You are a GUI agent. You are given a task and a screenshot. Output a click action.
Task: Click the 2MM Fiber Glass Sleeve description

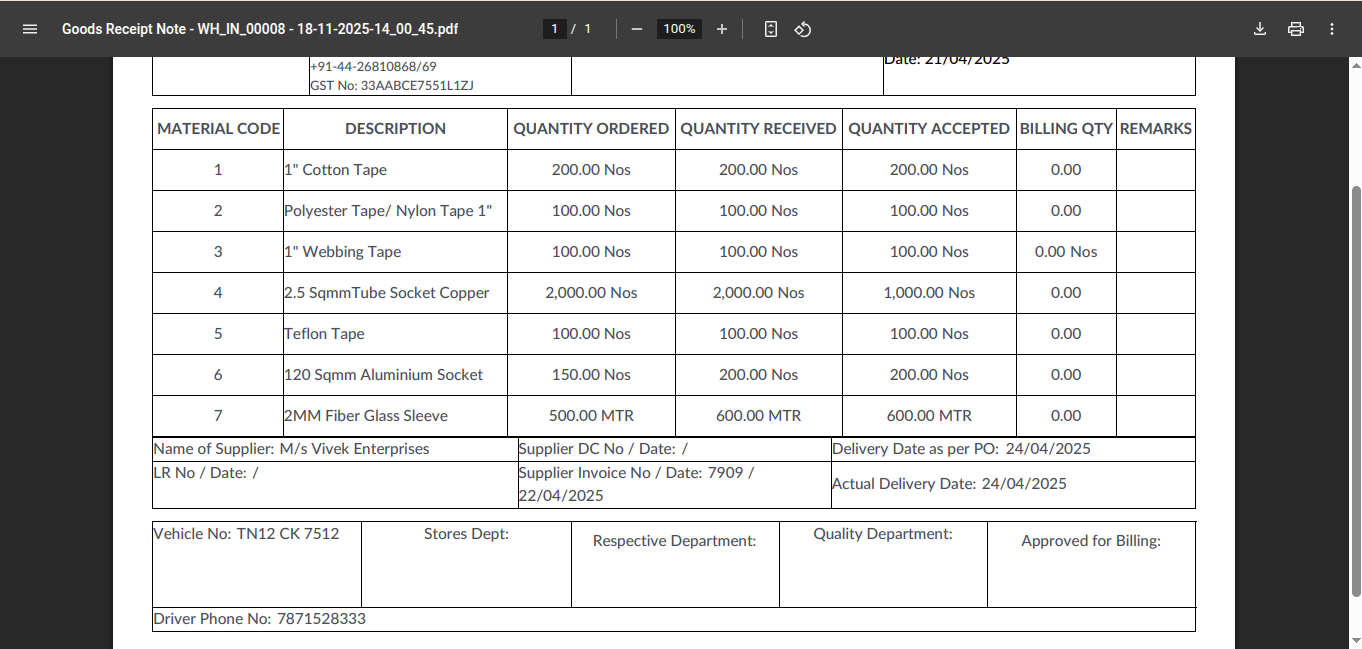point(366,416)
